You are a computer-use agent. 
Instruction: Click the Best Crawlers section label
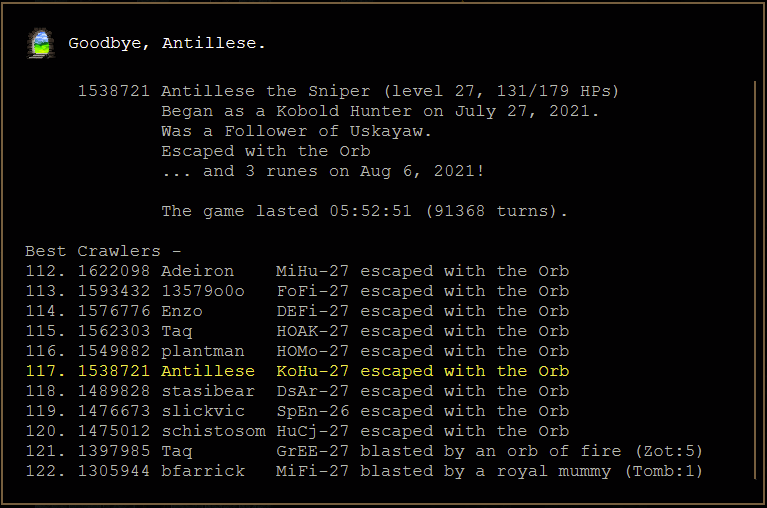[103, 251]
